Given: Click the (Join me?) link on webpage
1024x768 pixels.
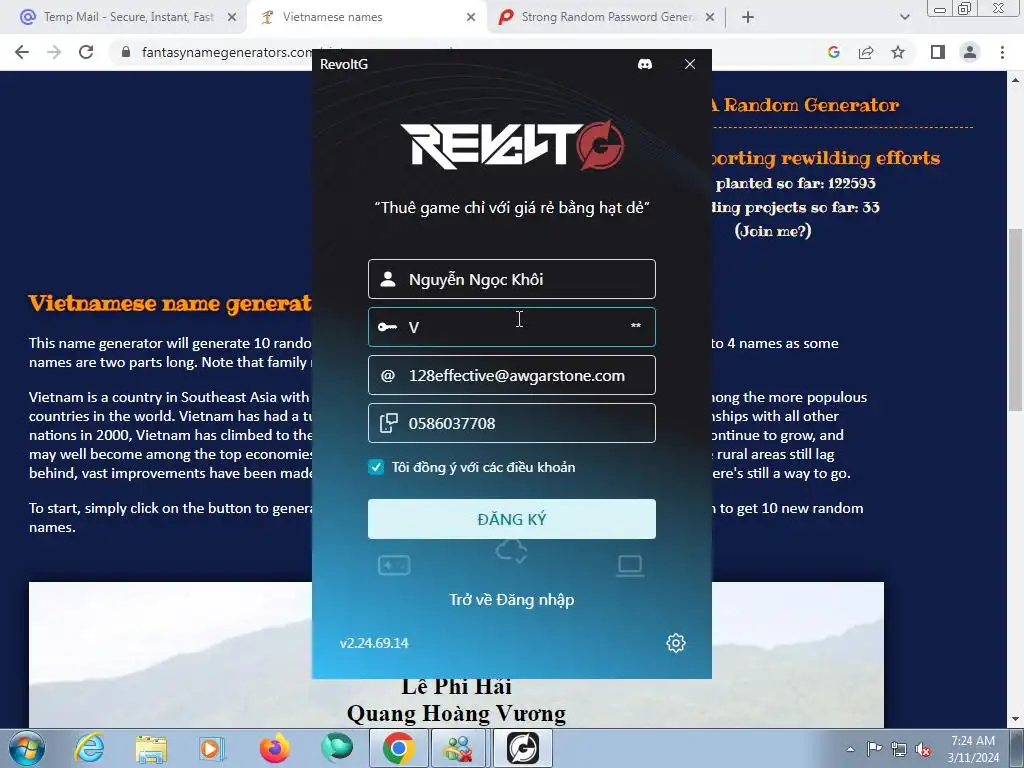Looking at the screenshot, I should pyautogui.click(x=773, y=231).
